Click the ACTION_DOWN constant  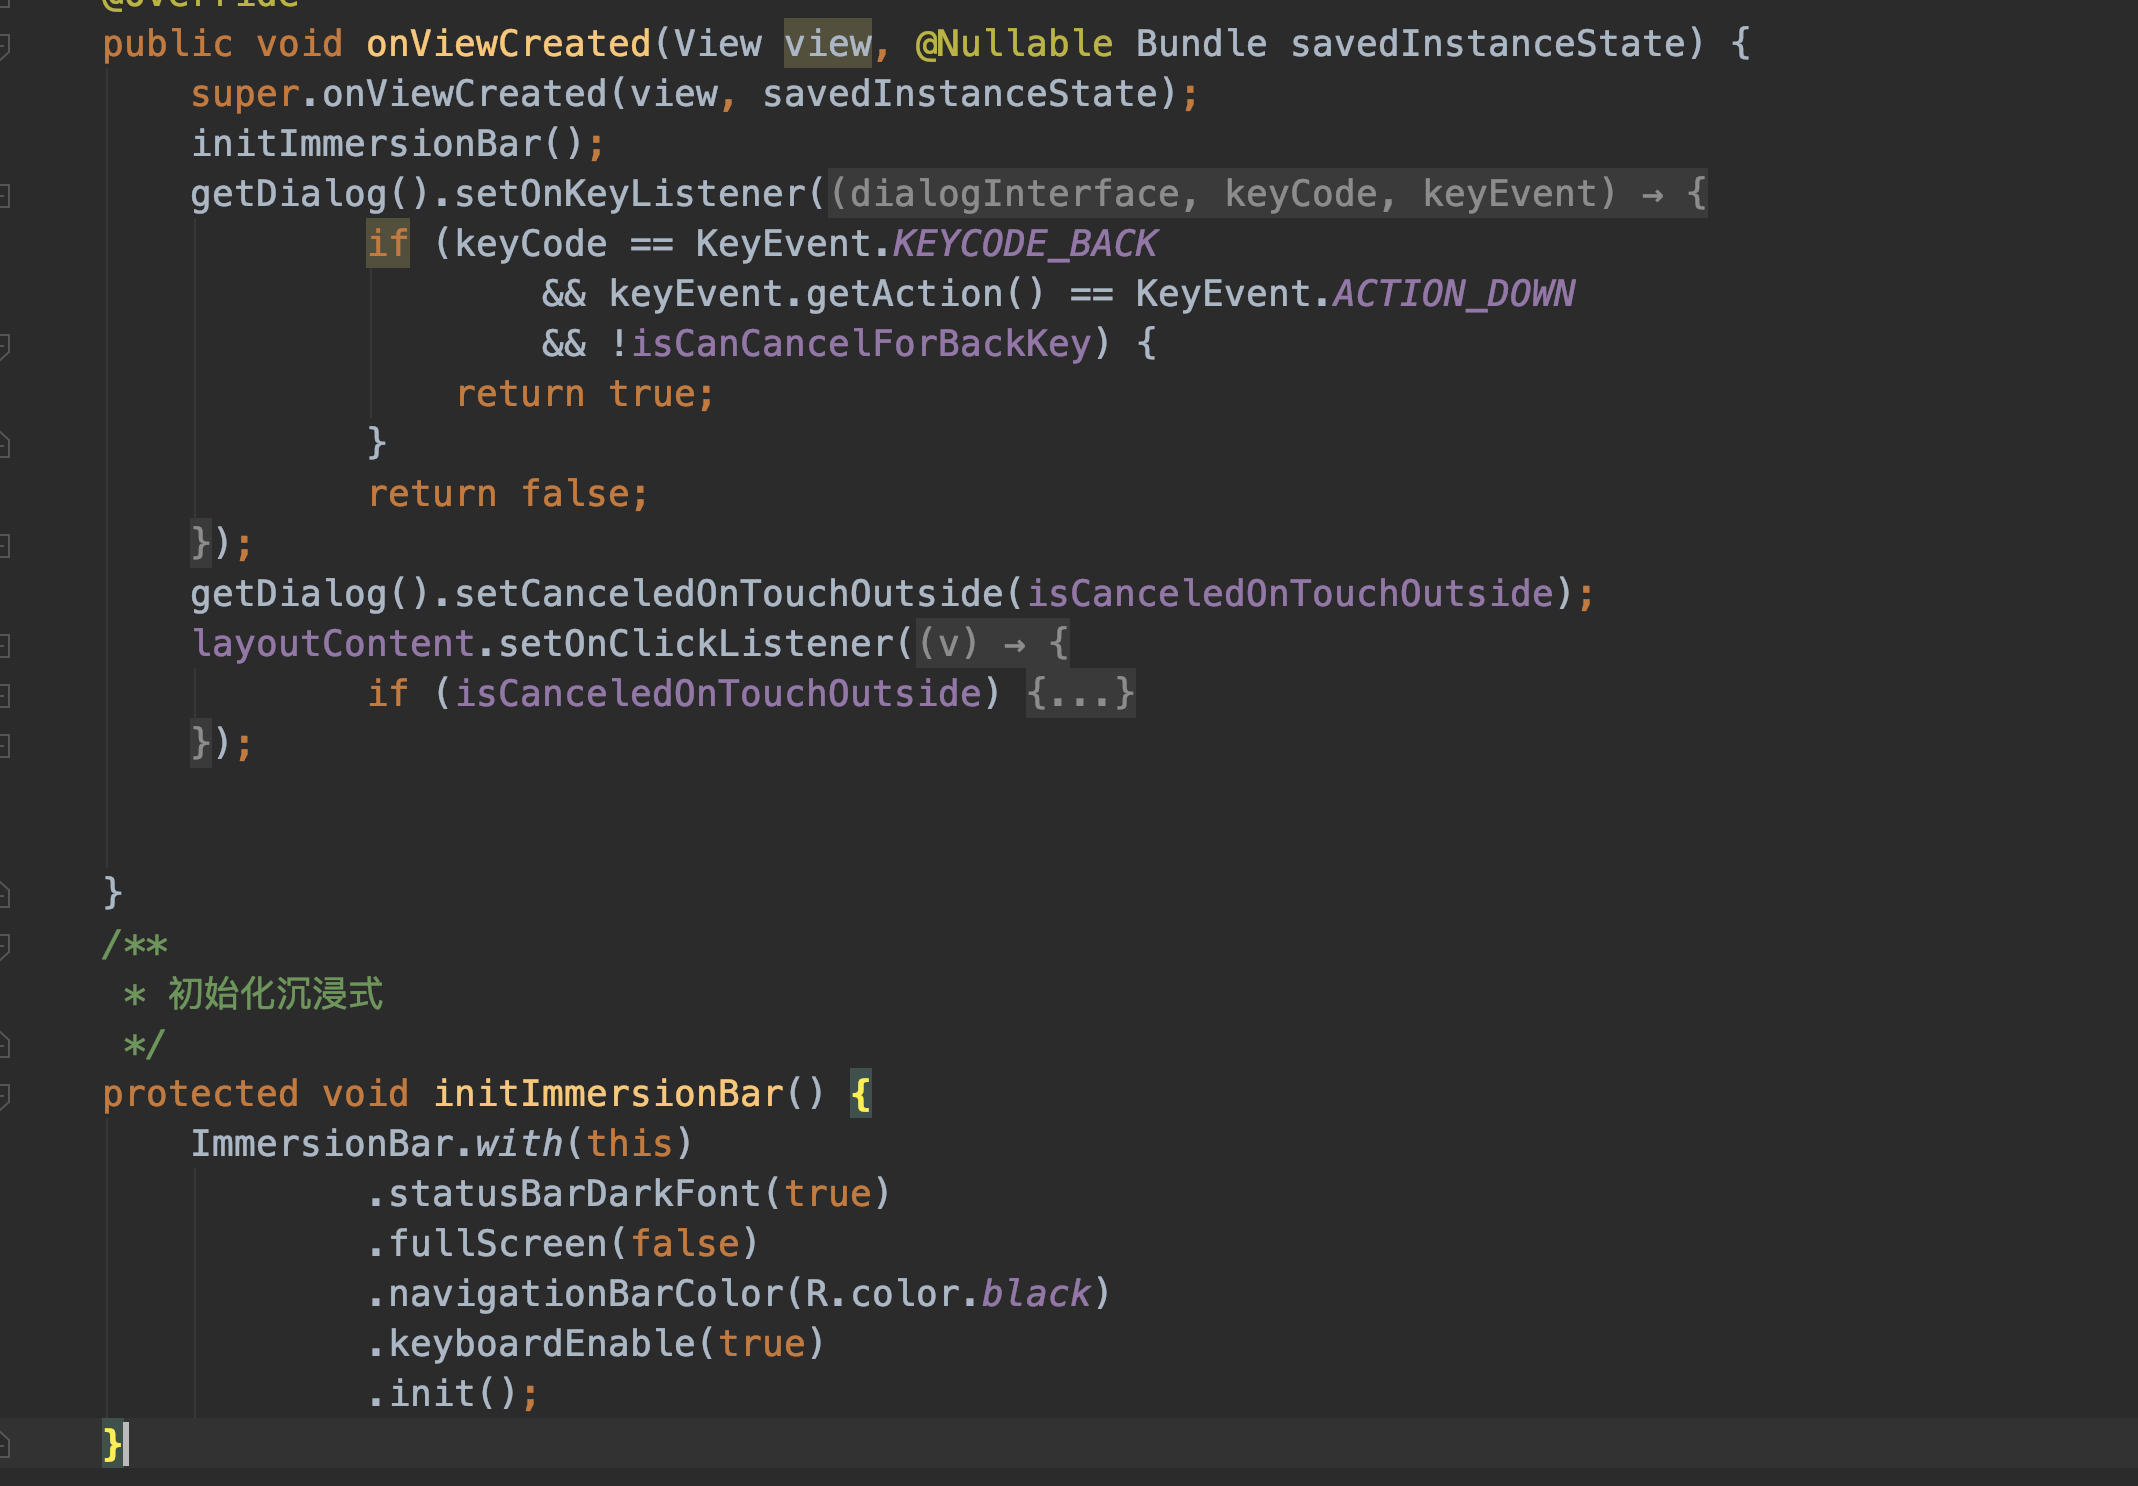1453,294
